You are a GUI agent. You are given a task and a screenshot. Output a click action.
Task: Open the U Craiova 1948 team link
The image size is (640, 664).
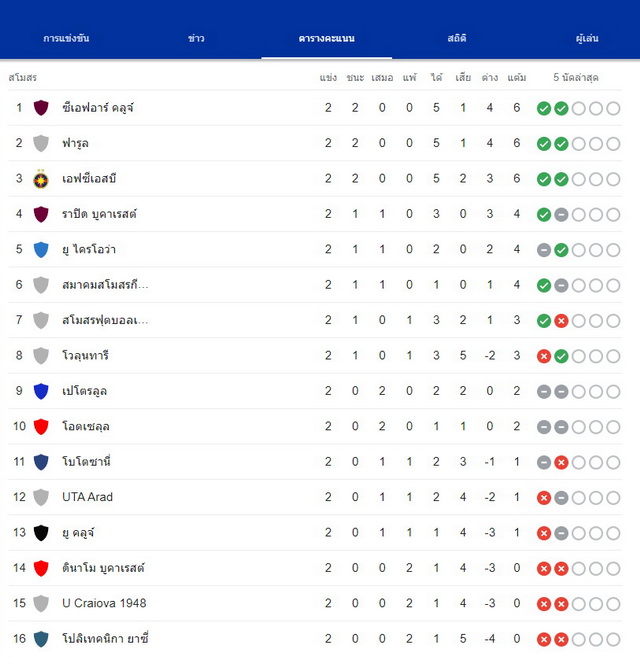(x=104, y=603)
